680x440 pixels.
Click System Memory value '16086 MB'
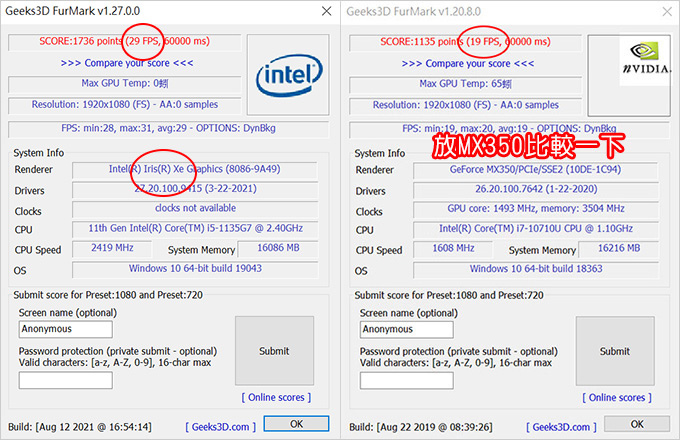(278, 248)
